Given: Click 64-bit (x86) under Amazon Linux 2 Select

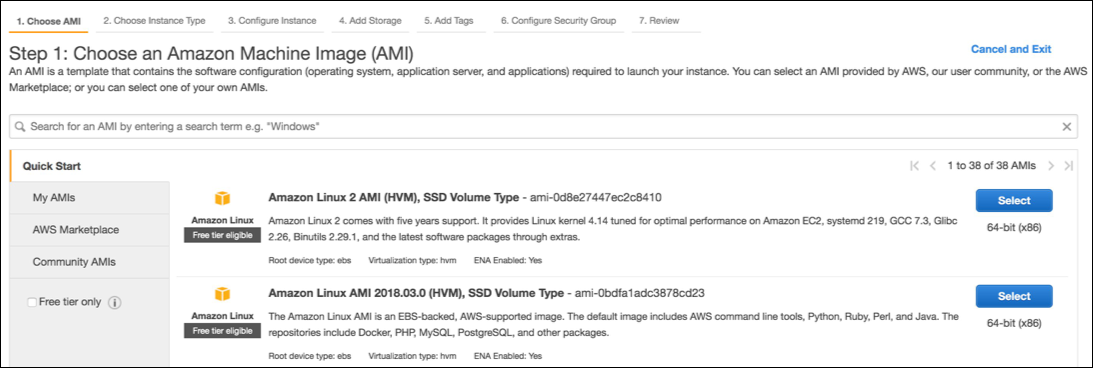Looking at the screenshot, I should click(x=1014, y=228).
